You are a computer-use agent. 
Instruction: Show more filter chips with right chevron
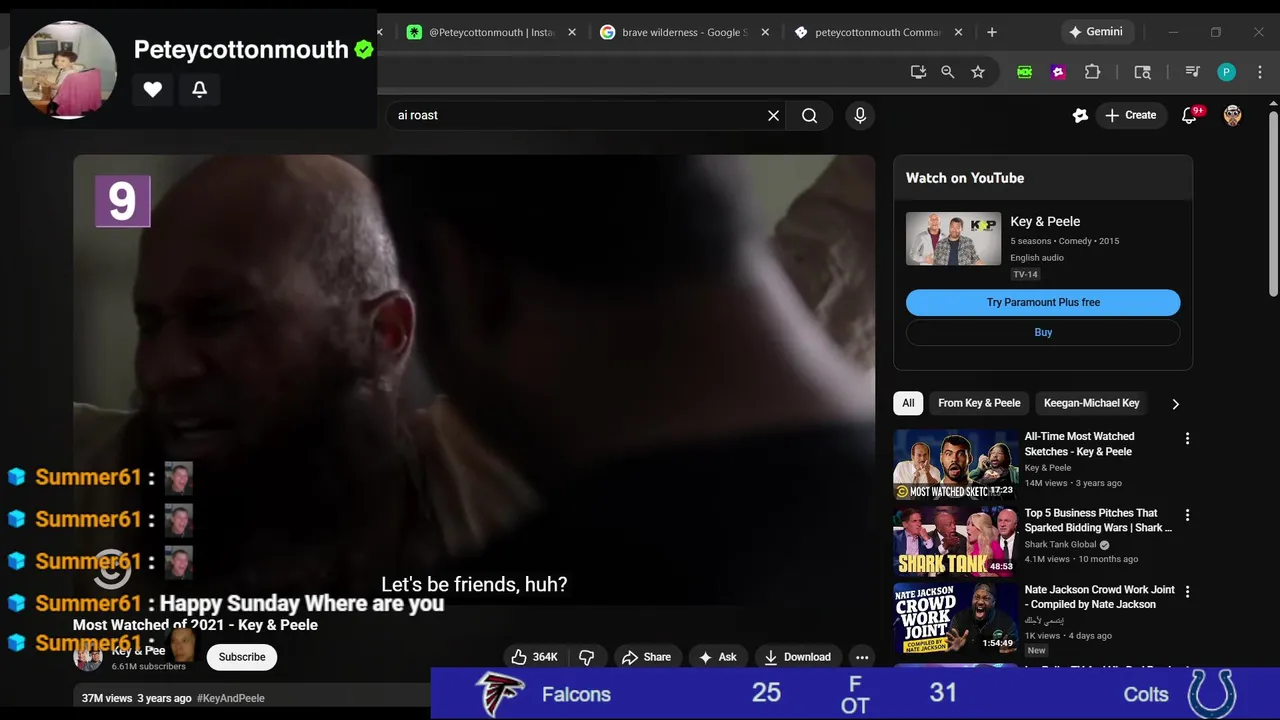tap(1175, 404)
